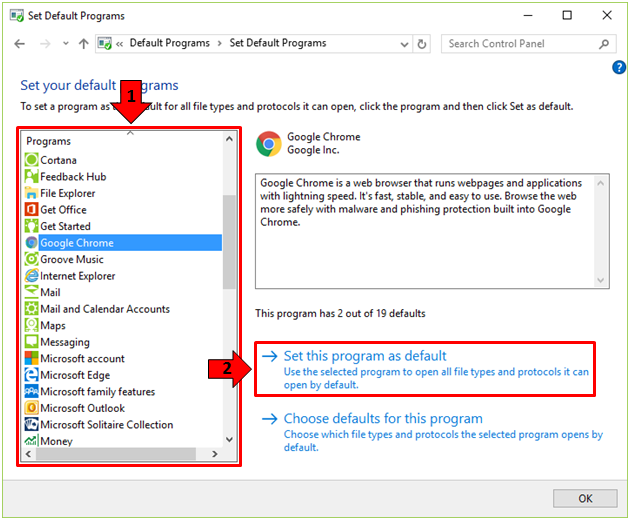
Task: Go back with the back arrow
Action: [x=19, y=44]
